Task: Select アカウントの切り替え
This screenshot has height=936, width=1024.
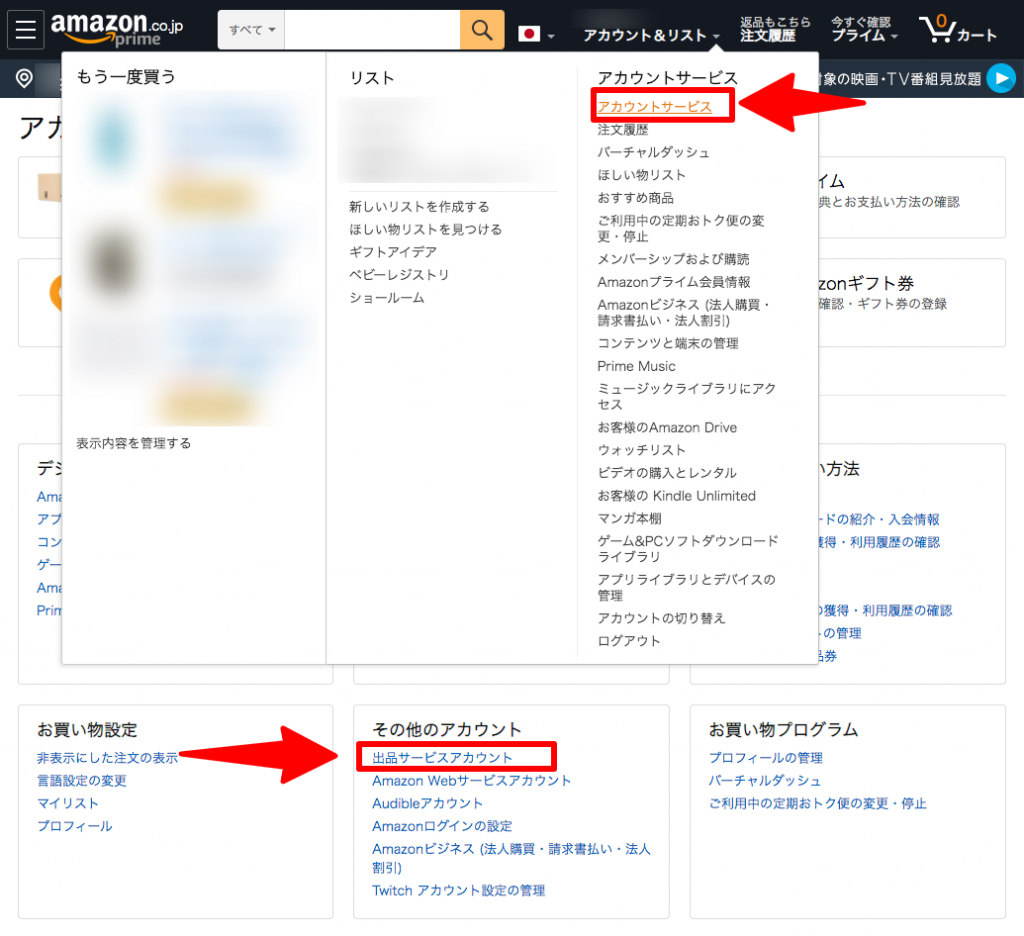Action: click(x=661, y=619)
